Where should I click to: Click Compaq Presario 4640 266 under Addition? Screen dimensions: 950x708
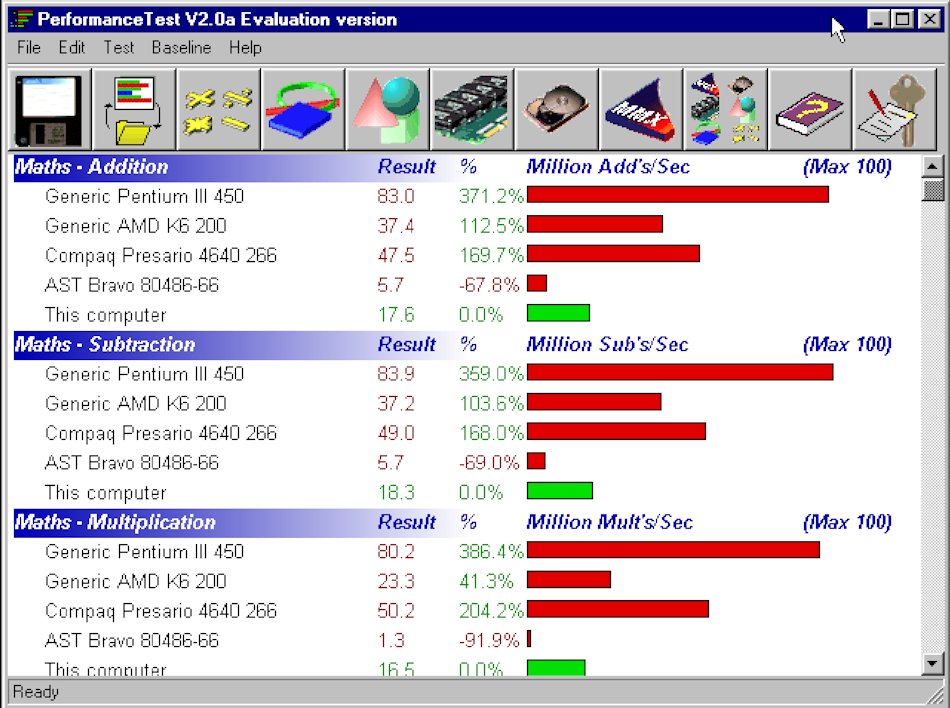pyautogui.click(x=161, y=256)
